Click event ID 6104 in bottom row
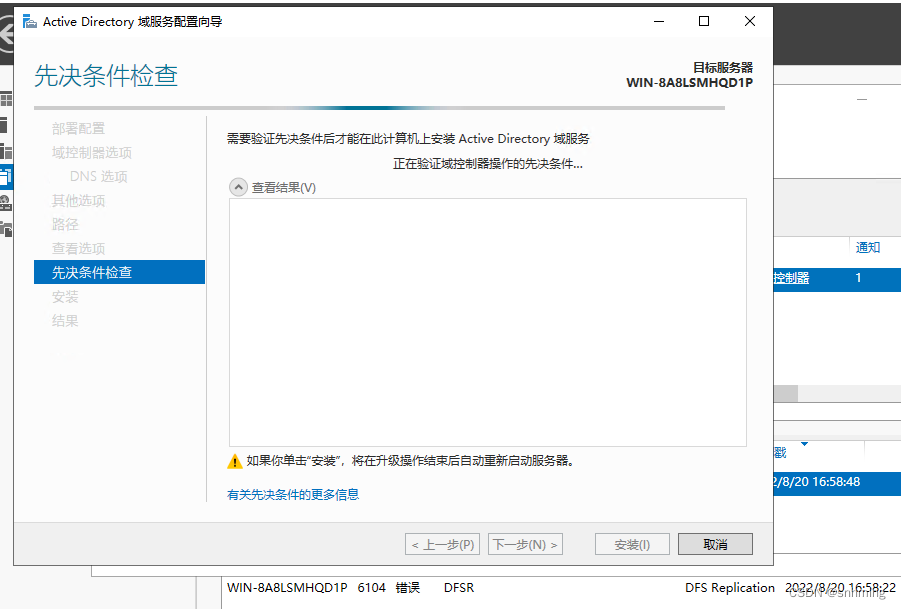This screenshot has height=609, width=901. coord(371,588)
